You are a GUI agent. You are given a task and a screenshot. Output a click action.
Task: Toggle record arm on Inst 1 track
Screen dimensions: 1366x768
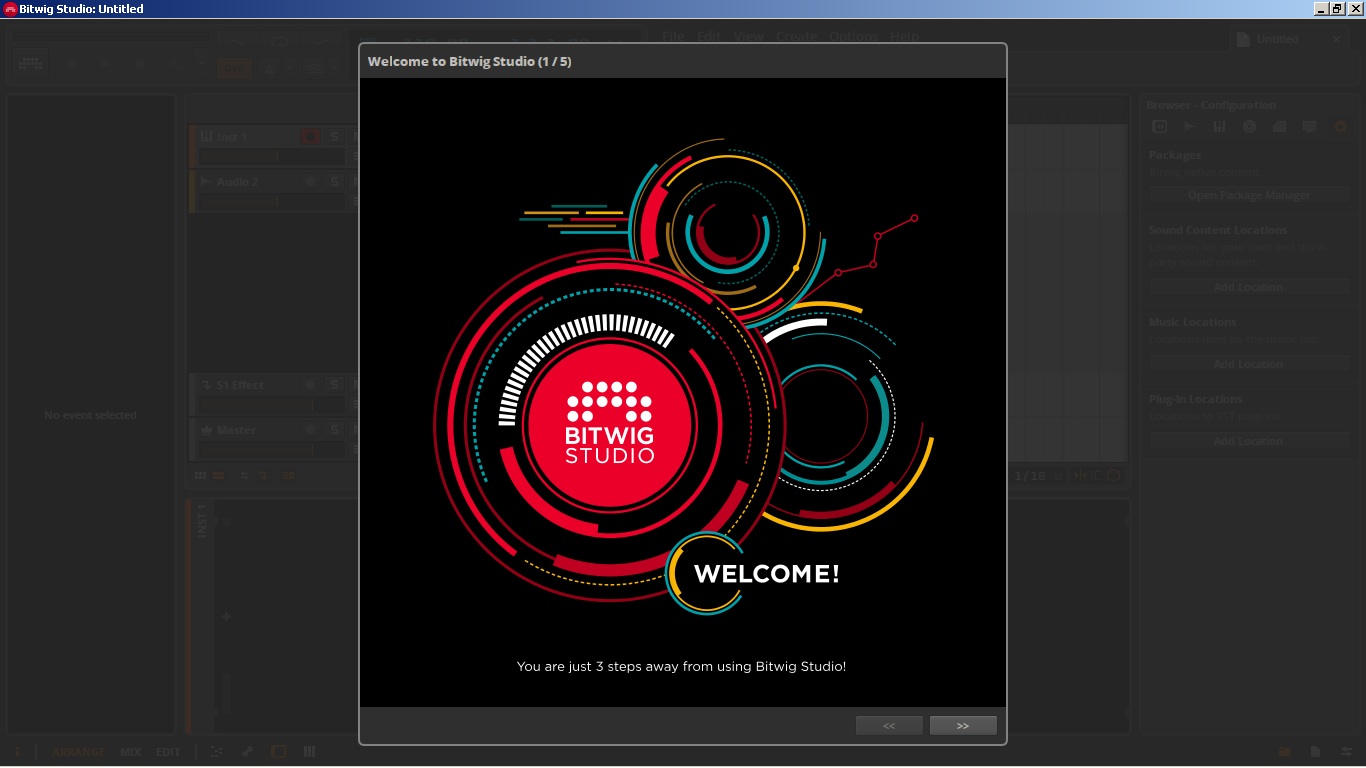(310, 137)
